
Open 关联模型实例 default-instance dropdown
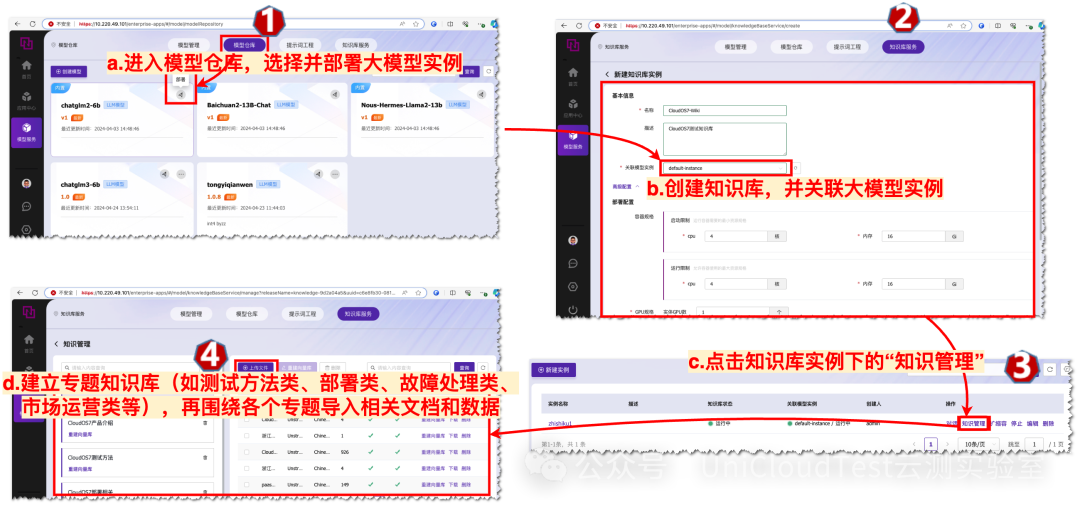(723, 167)
